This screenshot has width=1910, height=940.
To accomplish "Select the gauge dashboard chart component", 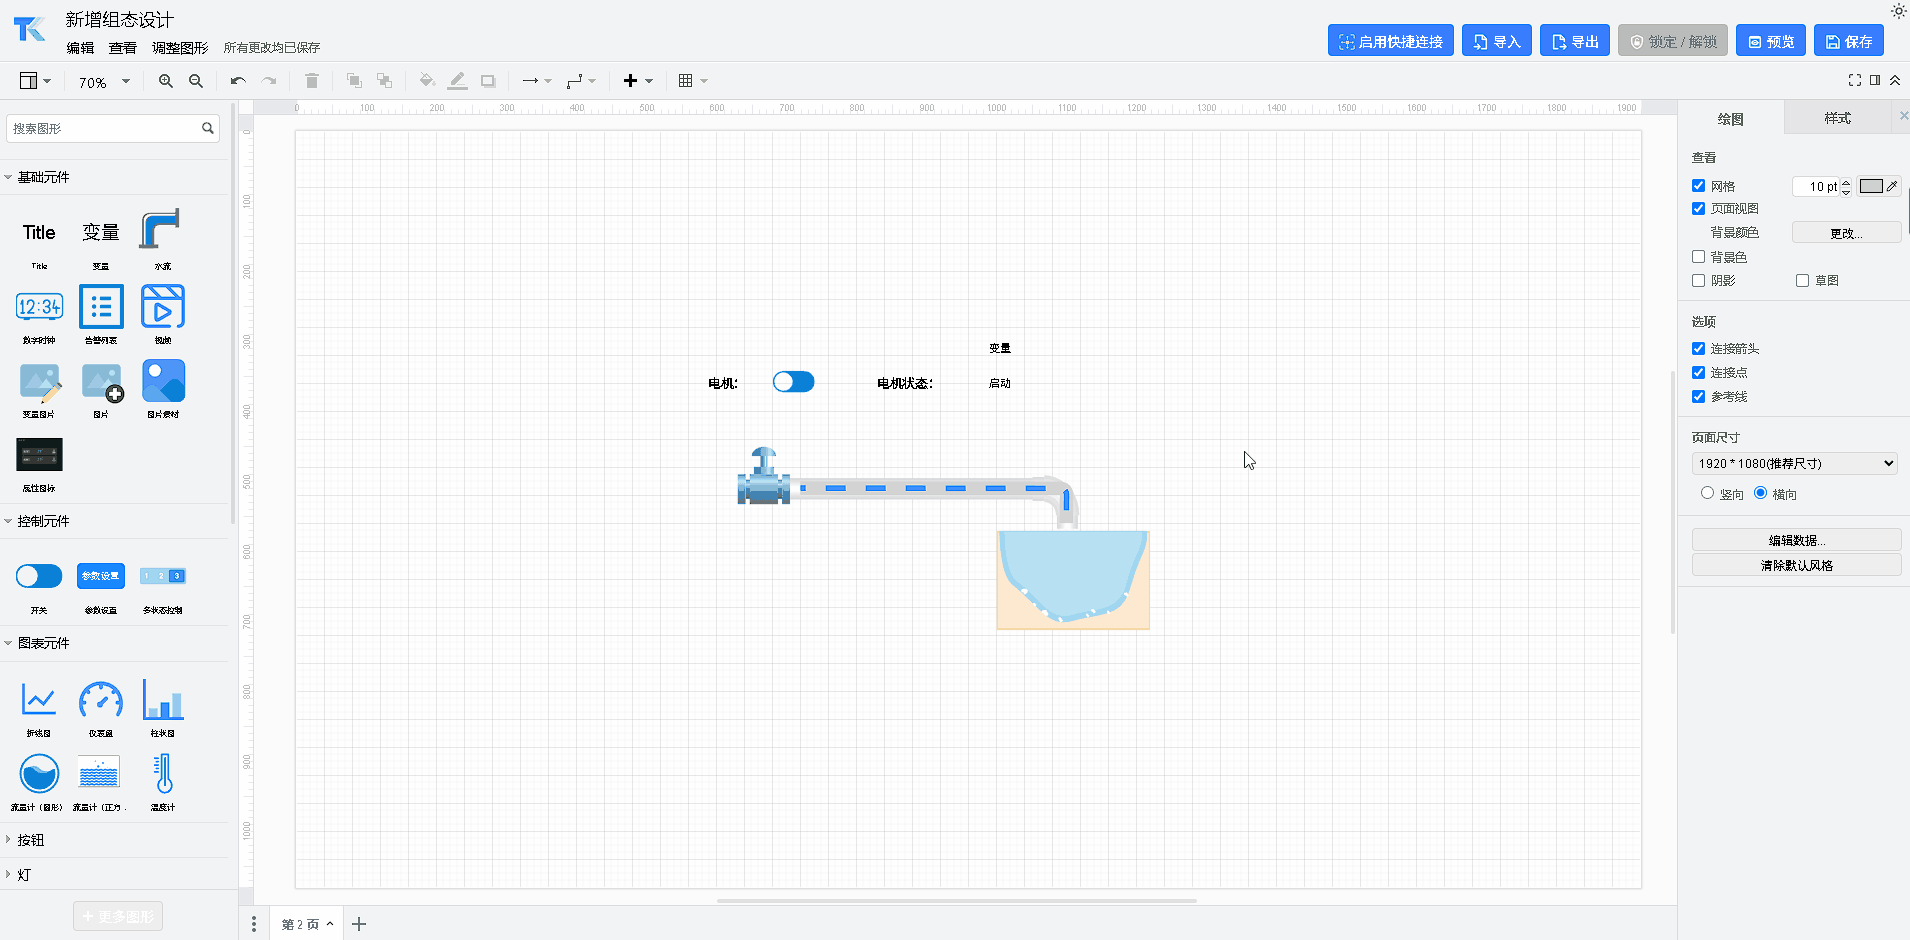I will [101, 700].
